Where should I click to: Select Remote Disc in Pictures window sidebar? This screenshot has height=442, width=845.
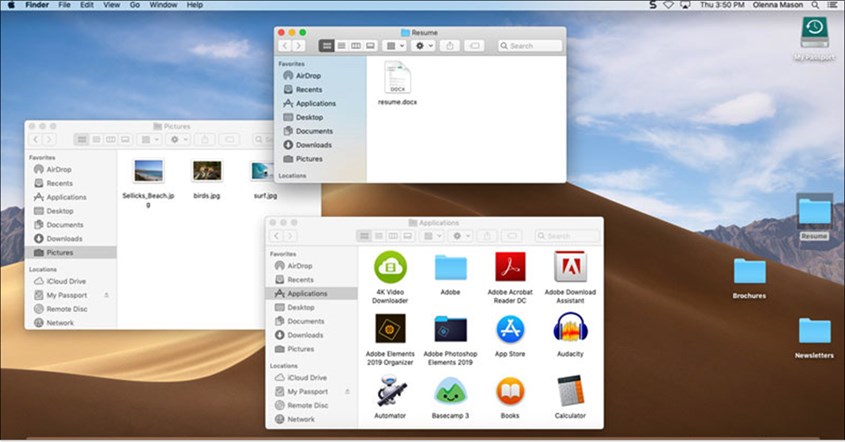(x=61, y=309)
